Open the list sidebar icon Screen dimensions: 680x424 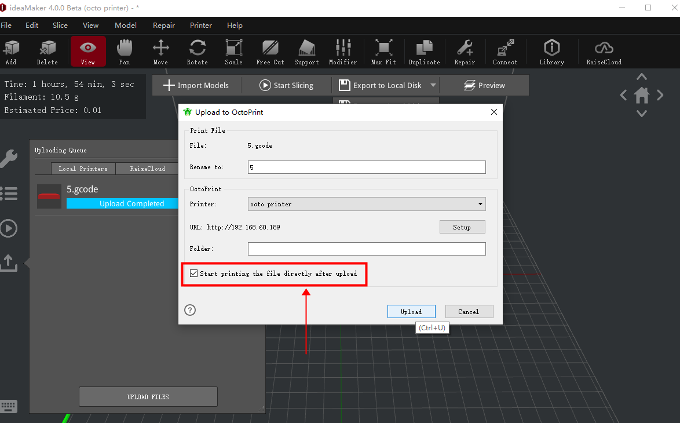coord(9,193)
